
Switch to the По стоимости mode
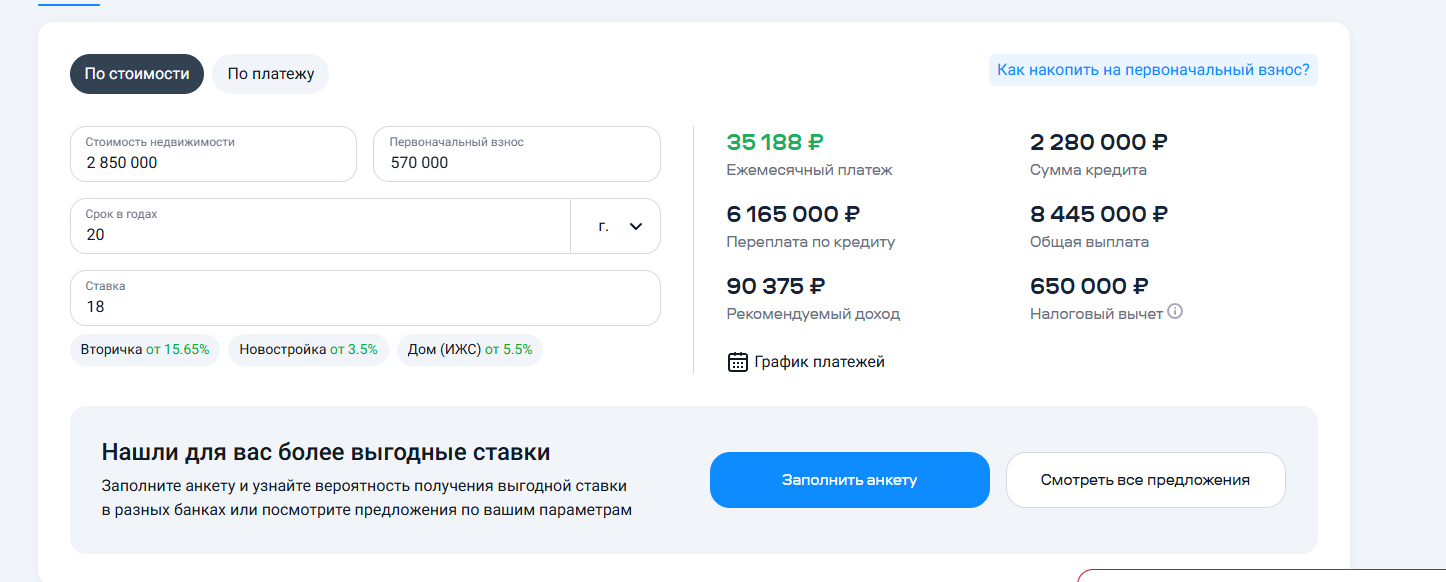[x=137, y=74]
